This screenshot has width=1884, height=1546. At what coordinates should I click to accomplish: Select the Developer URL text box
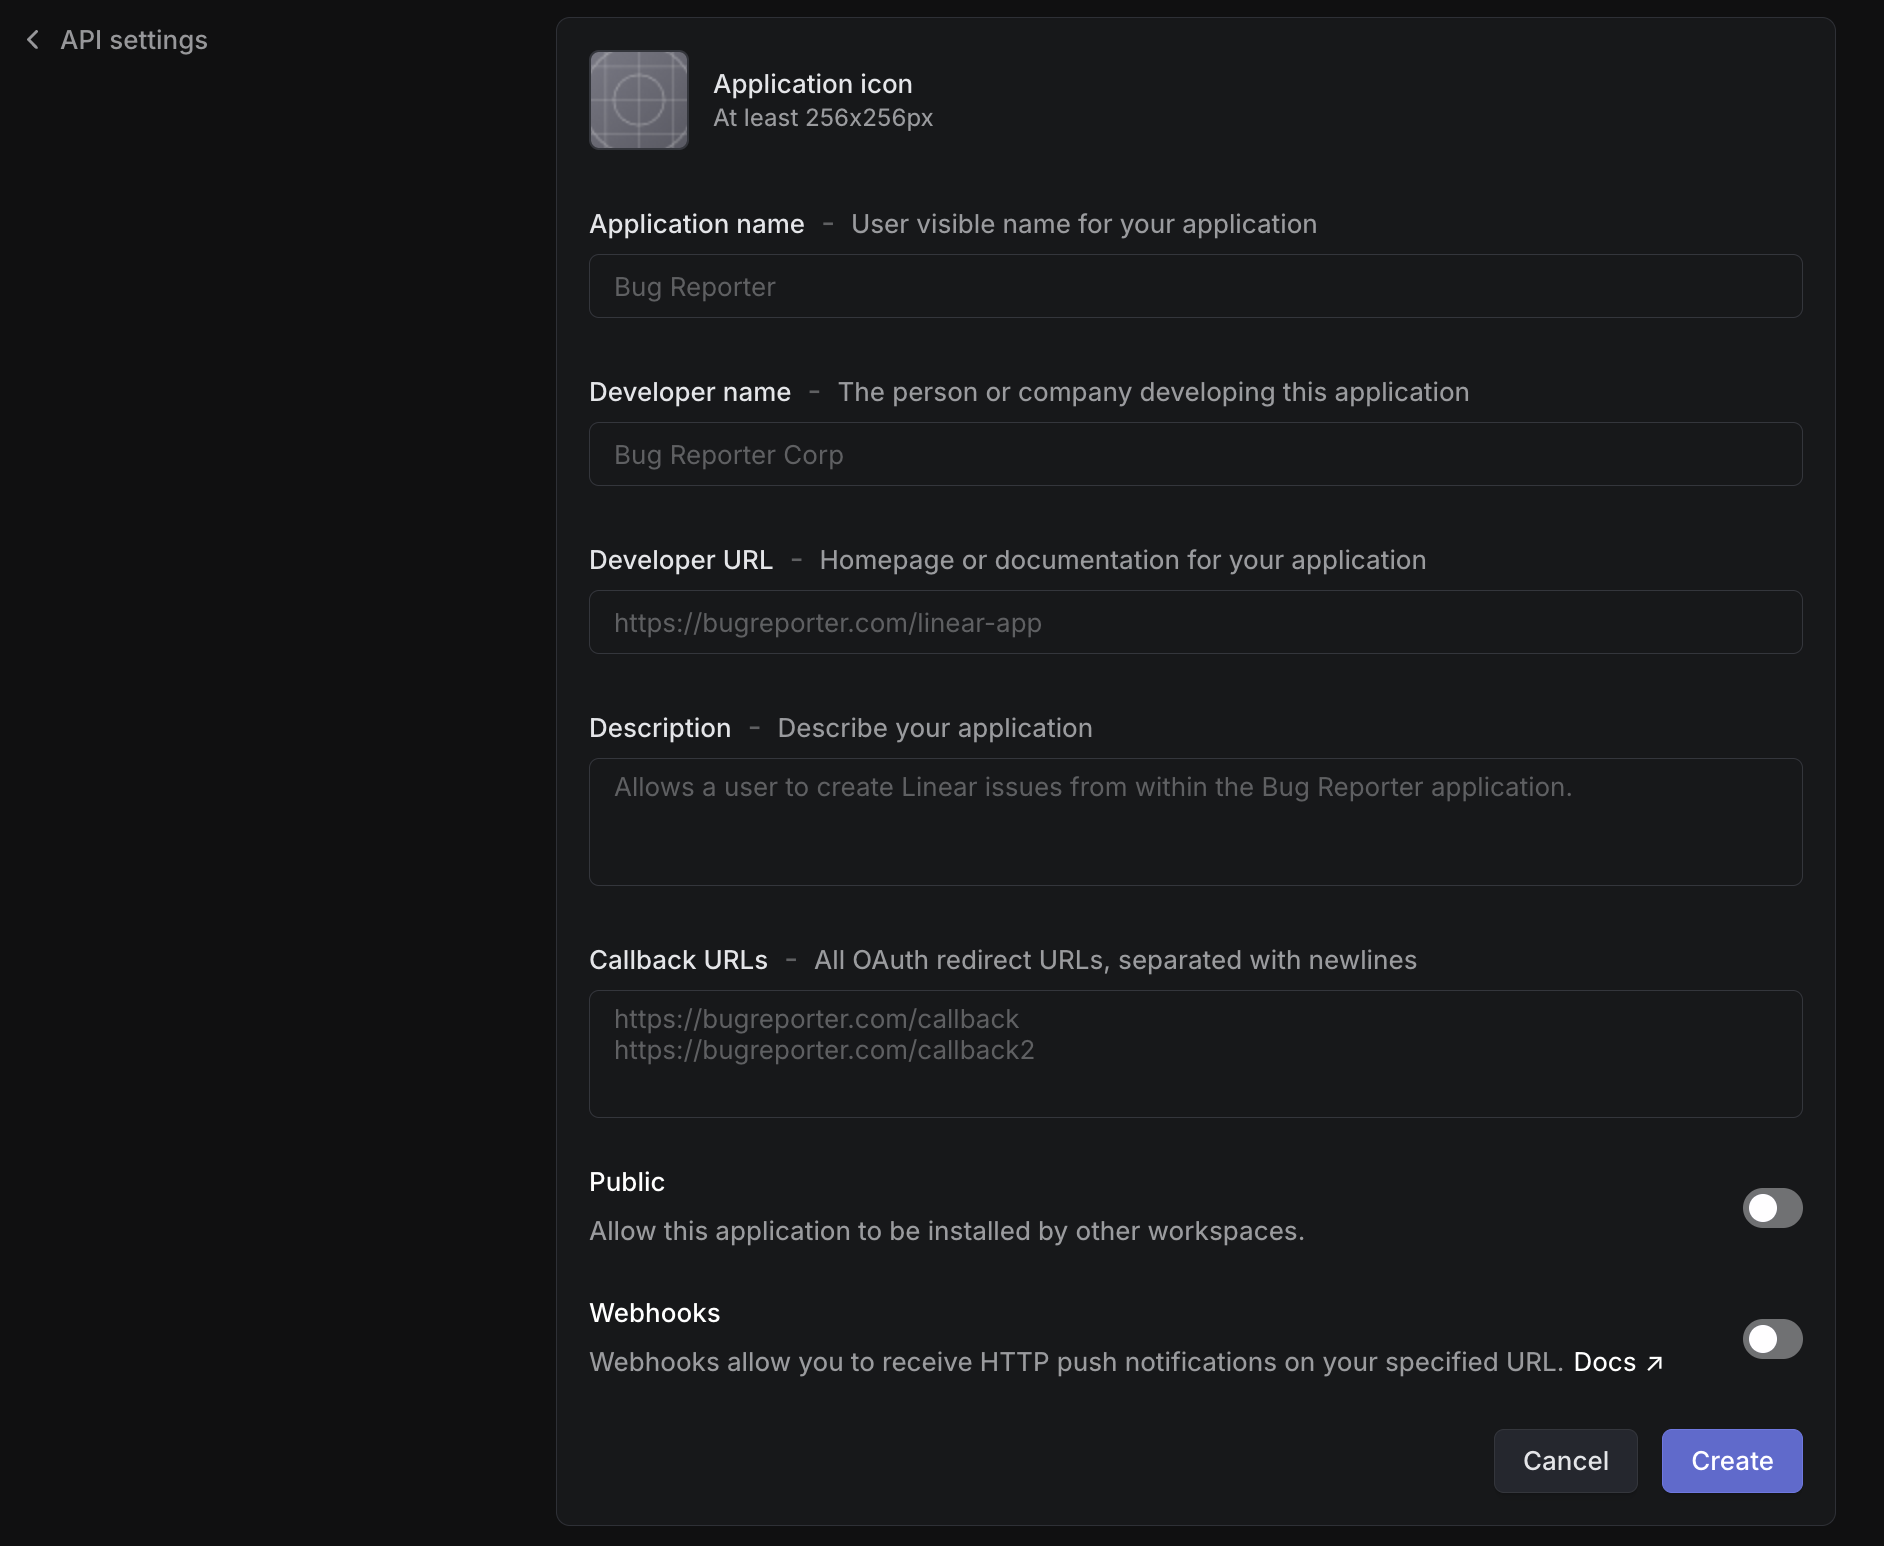[1195, 623]
